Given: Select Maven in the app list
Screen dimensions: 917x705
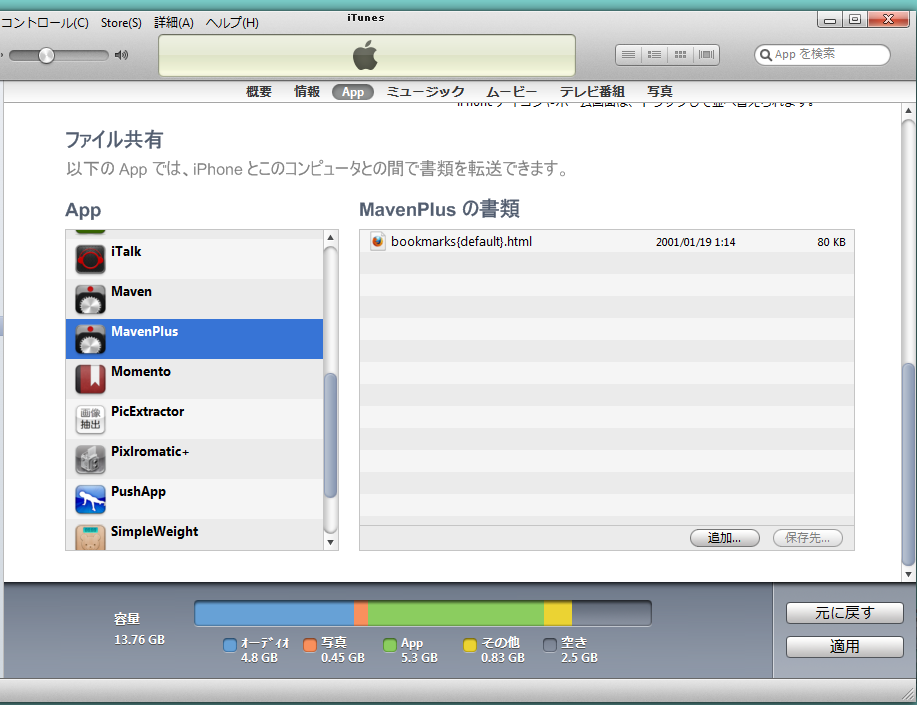Looking at the screenshot, I should pyautogui.click(x=194, y=299).
